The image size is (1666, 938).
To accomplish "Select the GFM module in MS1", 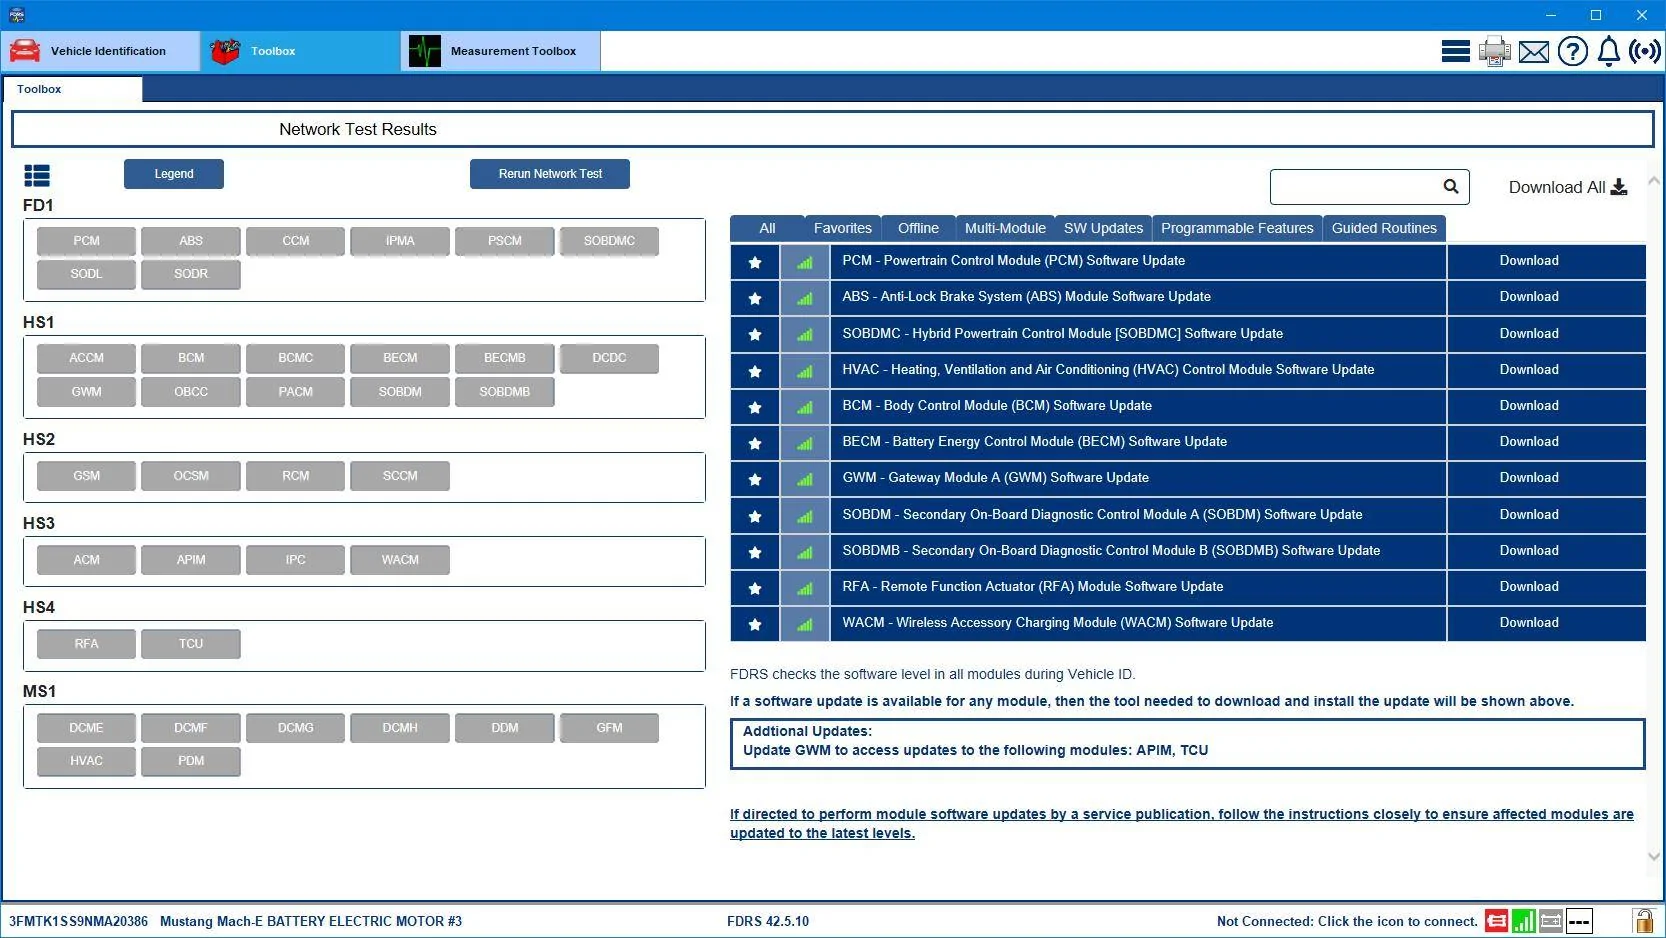I will tap(609, 728).
